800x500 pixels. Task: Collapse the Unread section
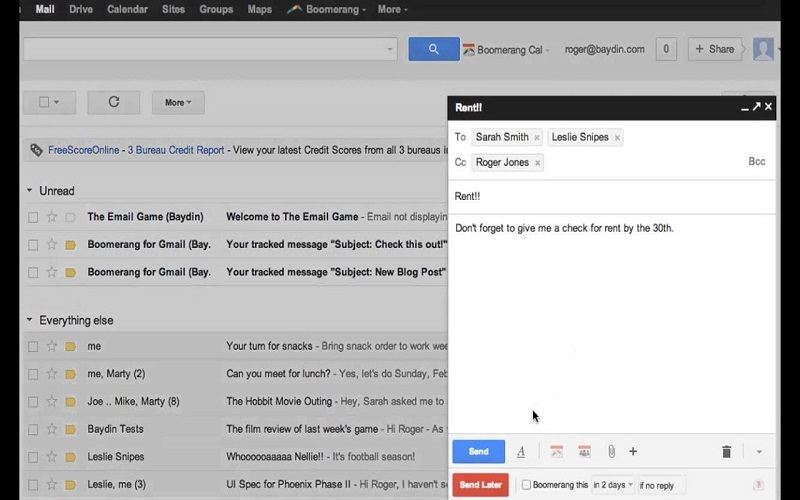(30, 190)
